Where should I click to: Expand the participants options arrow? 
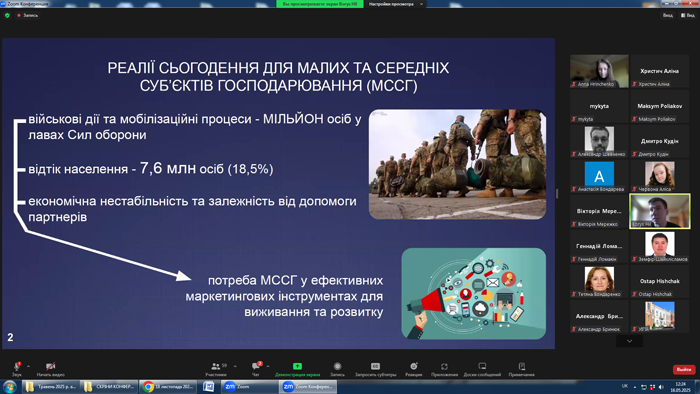tap(235, 366)
